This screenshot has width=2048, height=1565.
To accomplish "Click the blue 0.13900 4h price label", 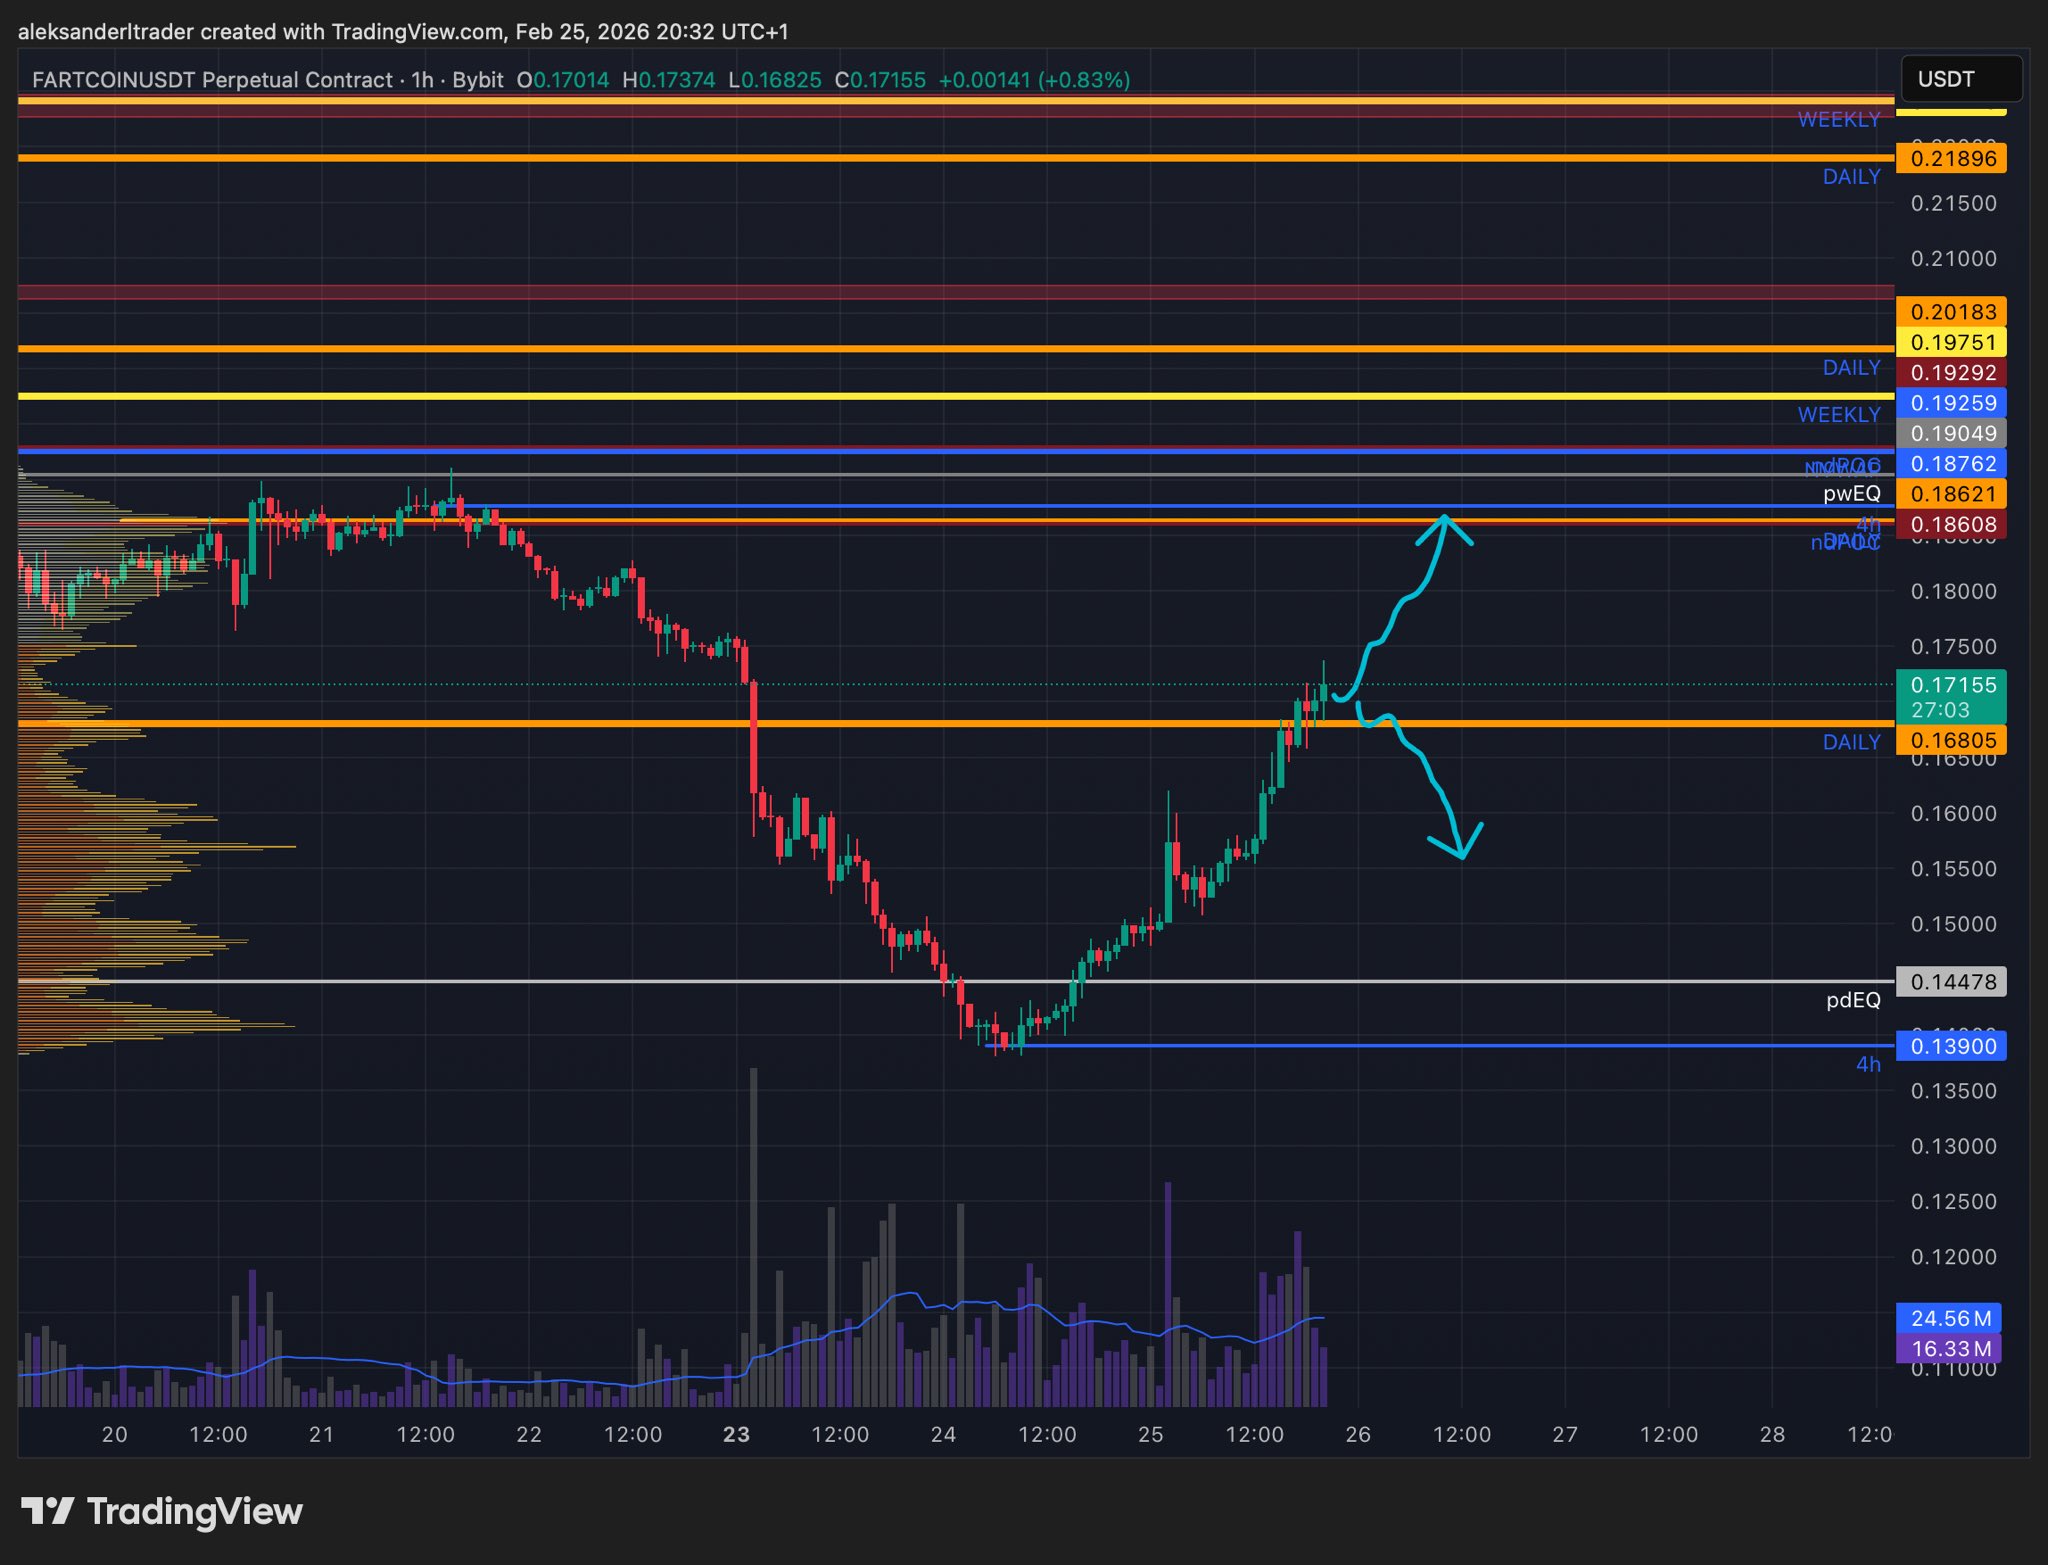I will pyautogui.click(x=1951, y=1047).
